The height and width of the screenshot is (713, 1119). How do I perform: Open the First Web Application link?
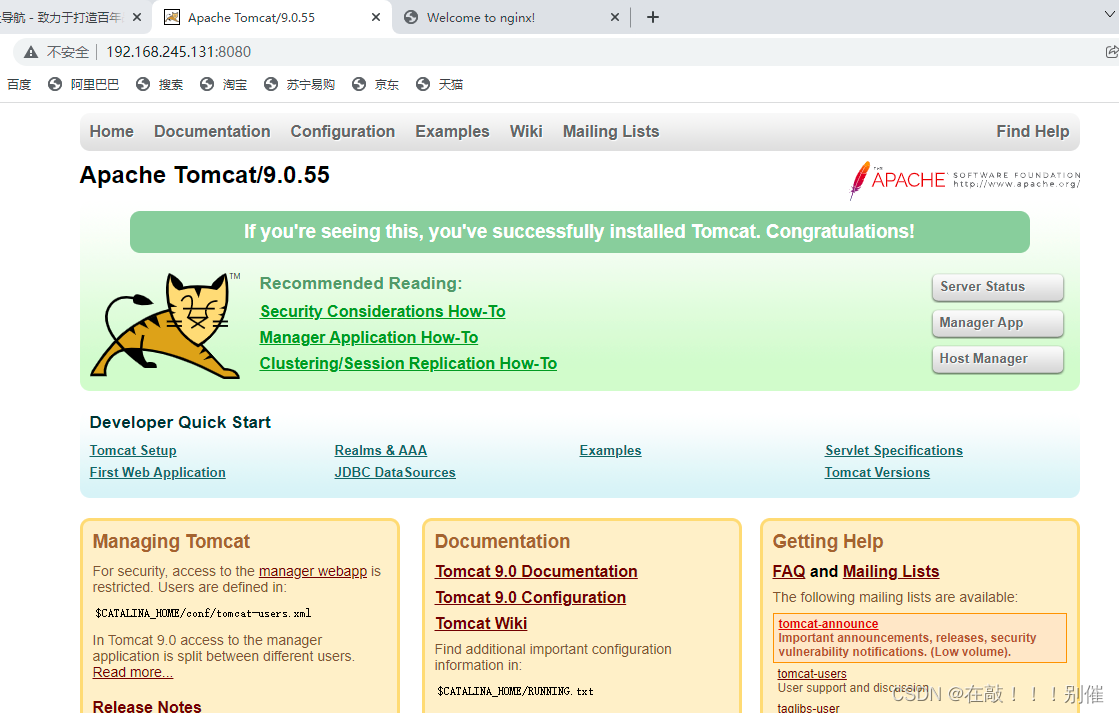[x=158, y=472]
